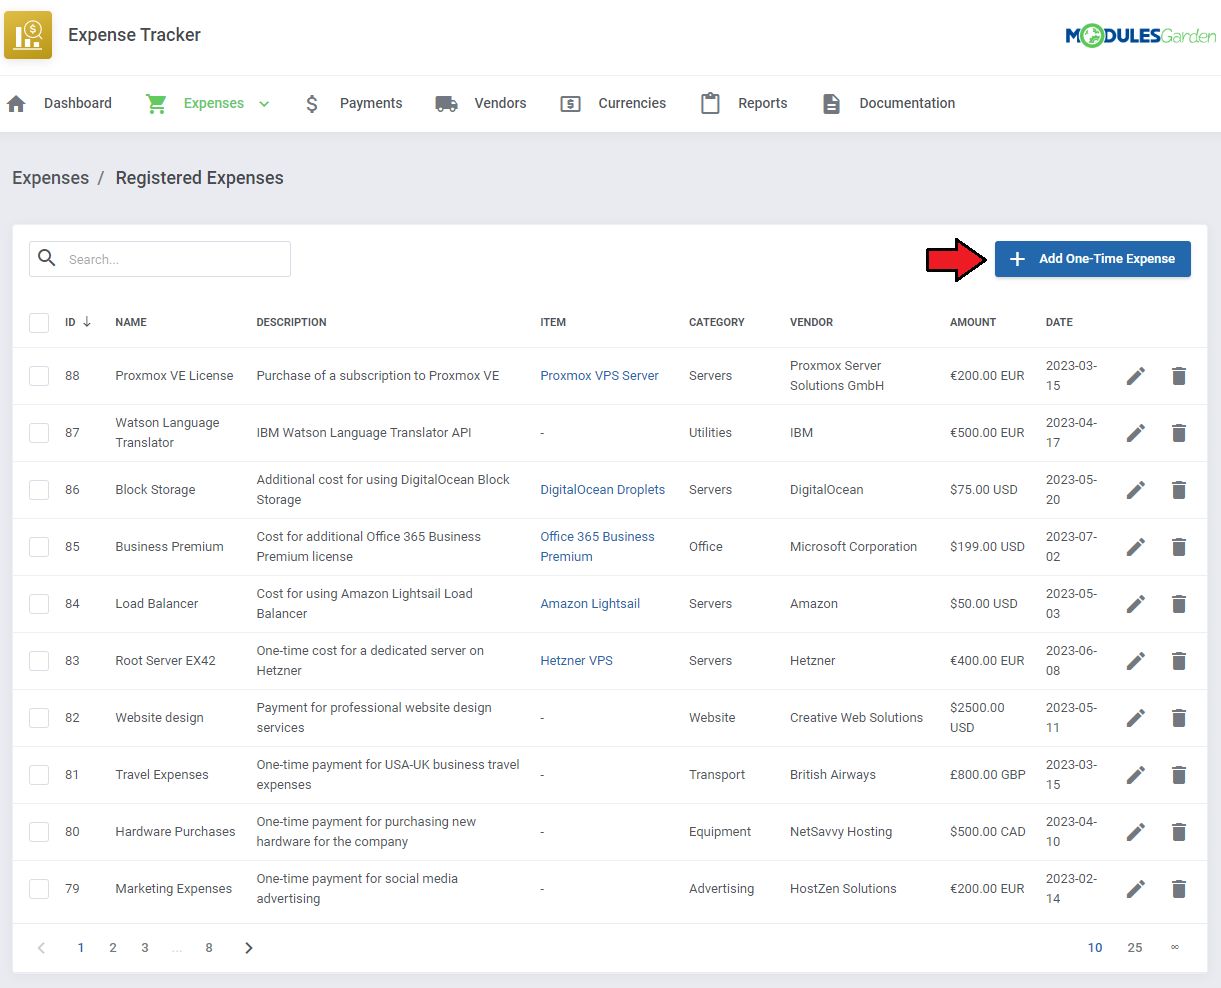Viewport: 1221px width, 988px height.
Task: Check the box for expense ID 87
Action: coord(39,433)
